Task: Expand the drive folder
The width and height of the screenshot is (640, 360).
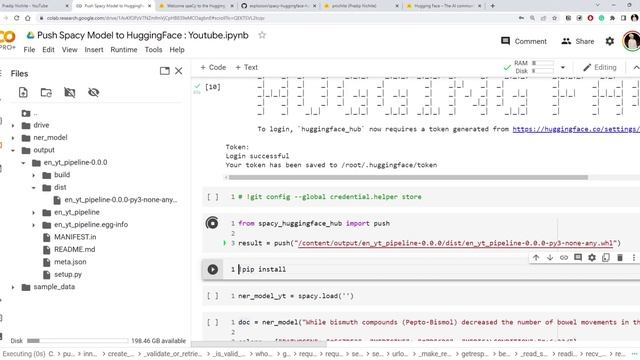Action: tap(13, 126)
